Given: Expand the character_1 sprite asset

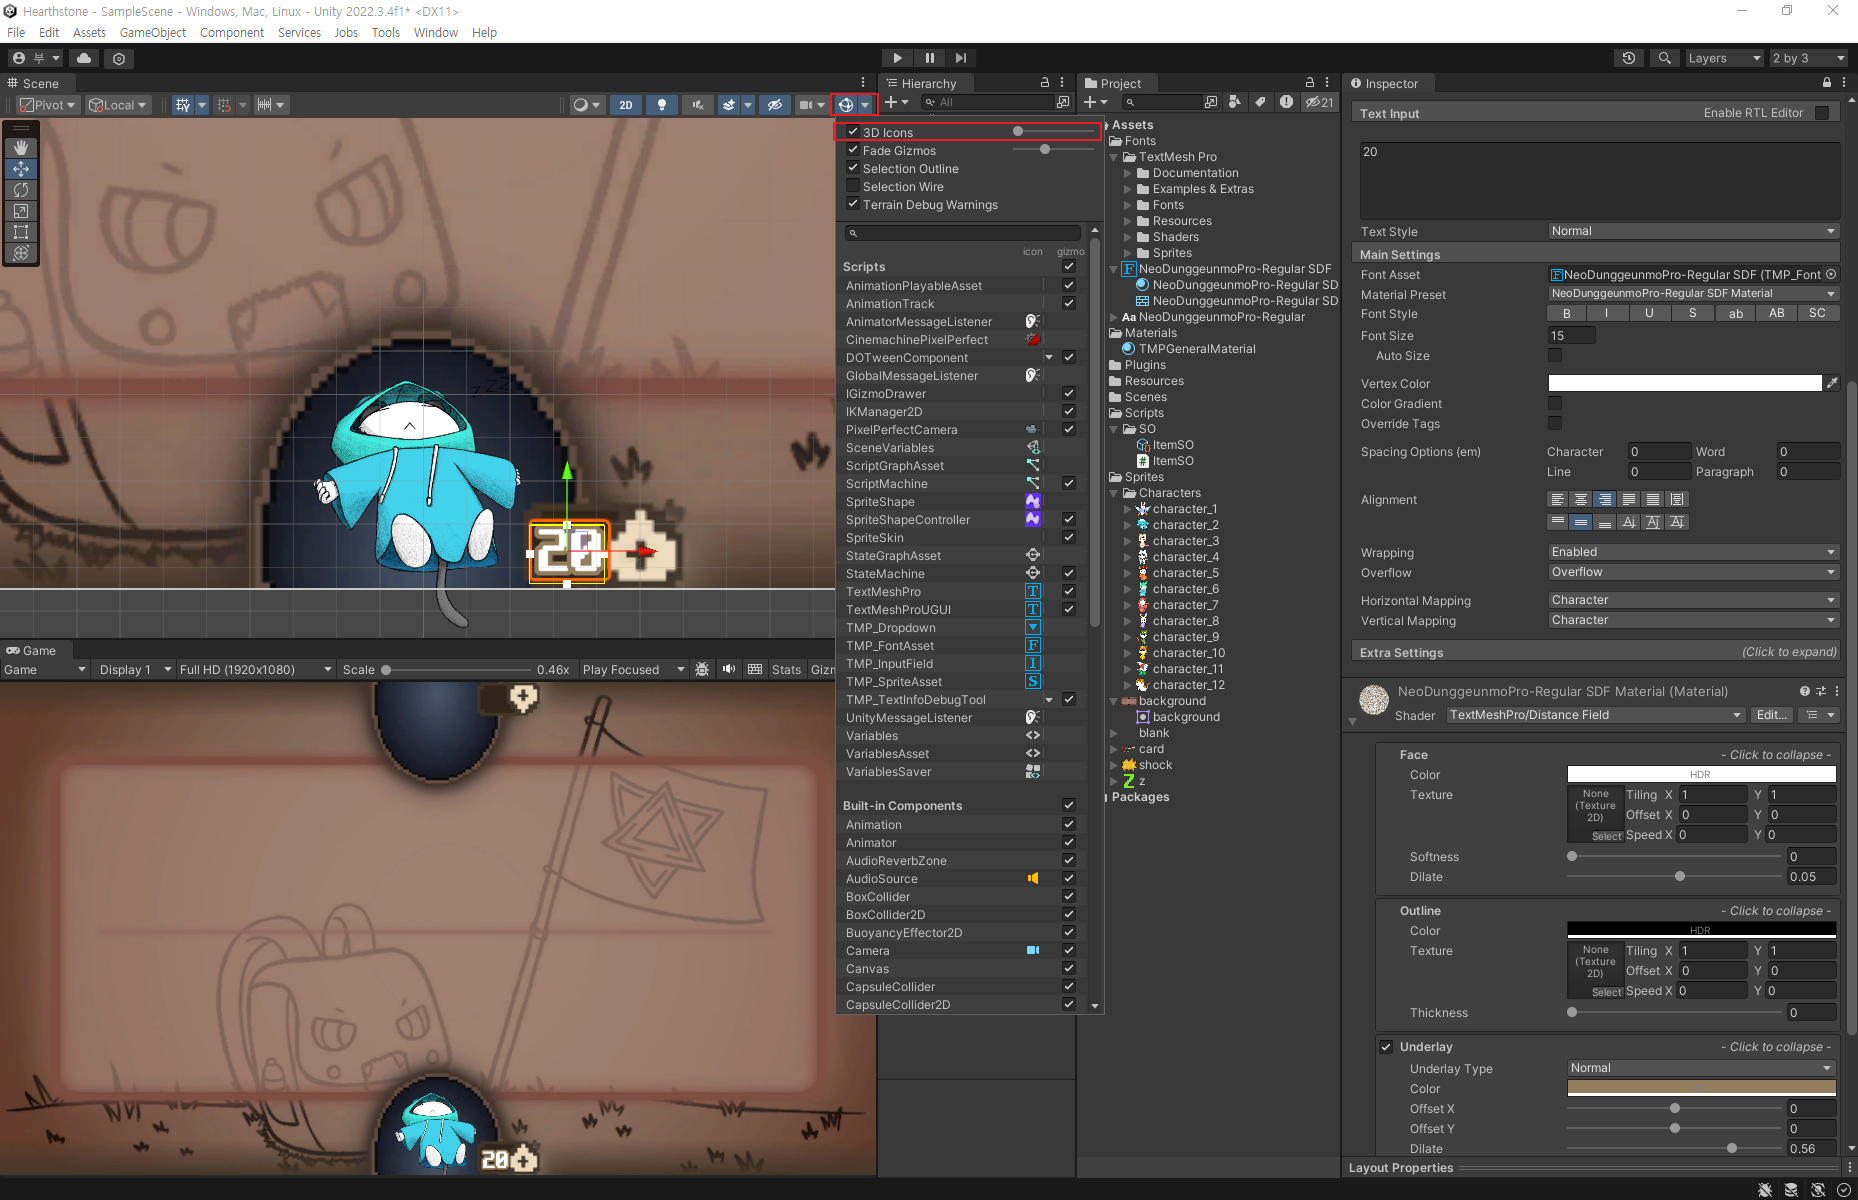Looking at the screenshot, I should (1128, 509).
